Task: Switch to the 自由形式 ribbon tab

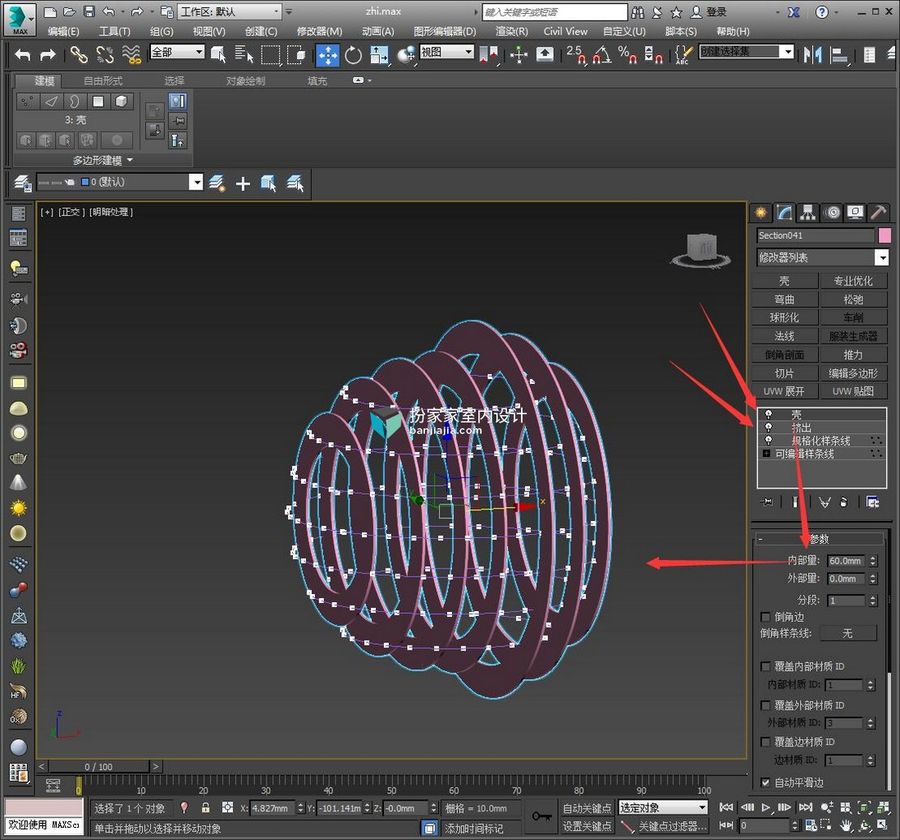Action: pyautogui.click(x=103, y=81)
